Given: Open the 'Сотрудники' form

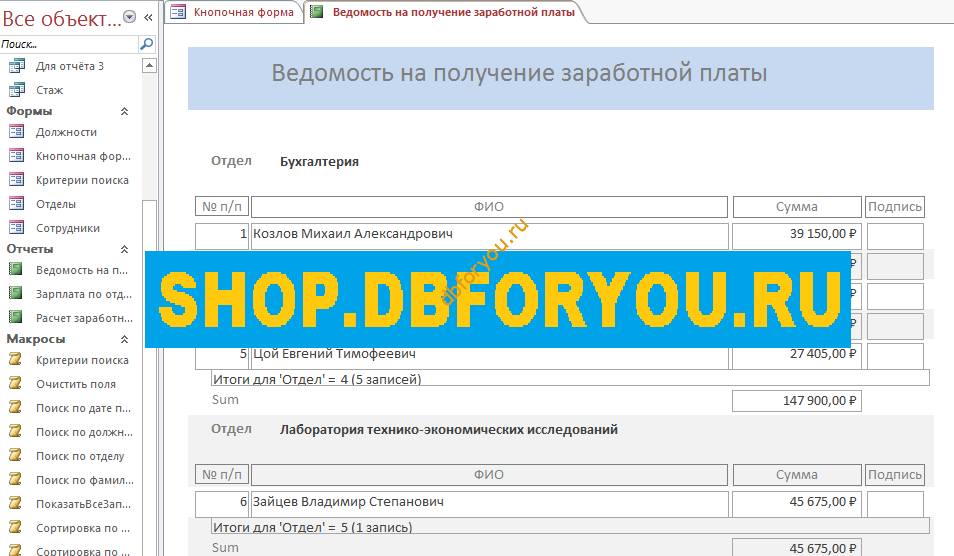Looking at the screenshot, I should tap(68, 228).
